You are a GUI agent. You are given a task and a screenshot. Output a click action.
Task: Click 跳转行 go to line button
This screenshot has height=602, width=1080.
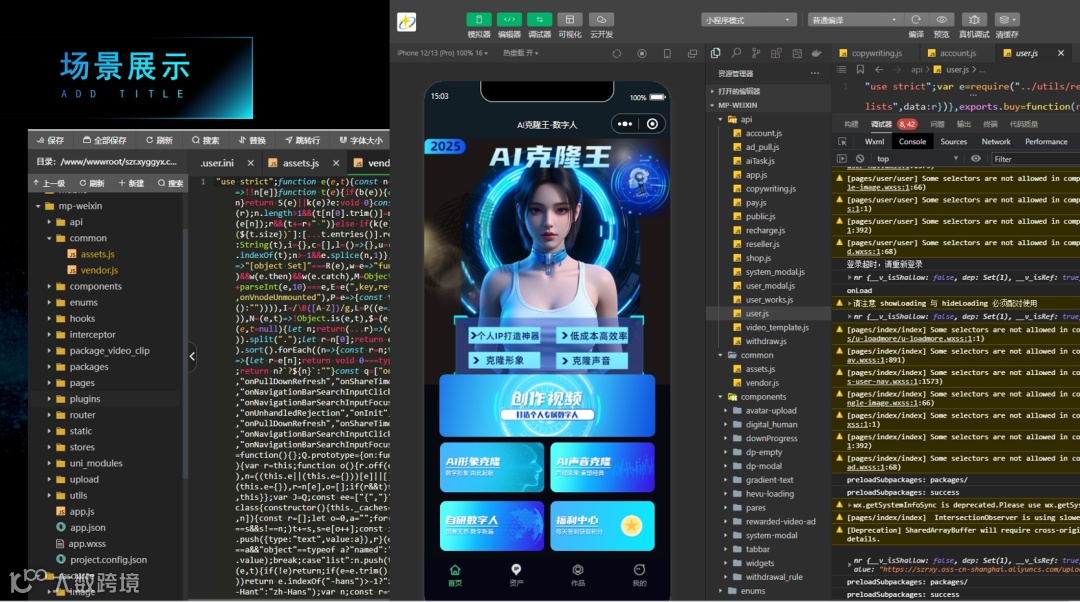pos(302,140)
